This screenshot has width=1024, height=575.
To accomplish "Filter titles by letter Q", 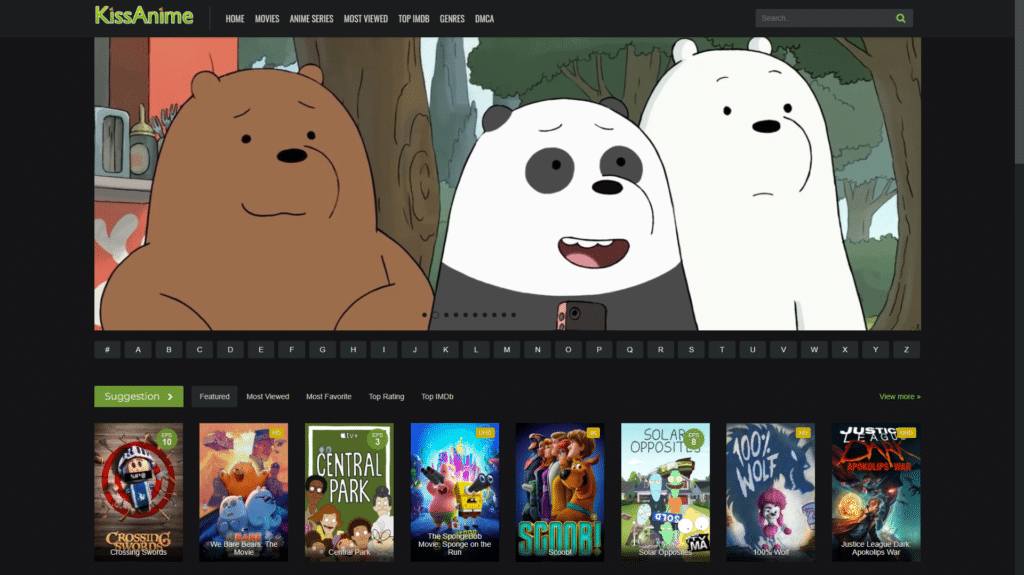I will (630, 350).
